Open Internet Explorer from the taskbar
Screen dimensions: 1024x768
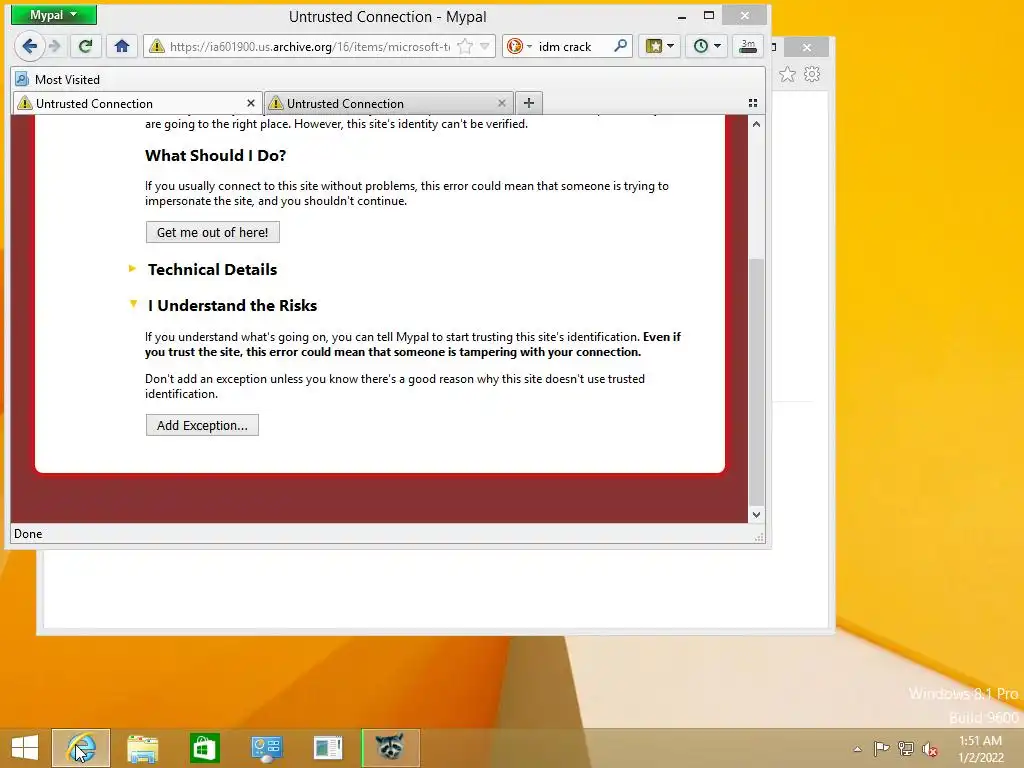coord(81,748)
